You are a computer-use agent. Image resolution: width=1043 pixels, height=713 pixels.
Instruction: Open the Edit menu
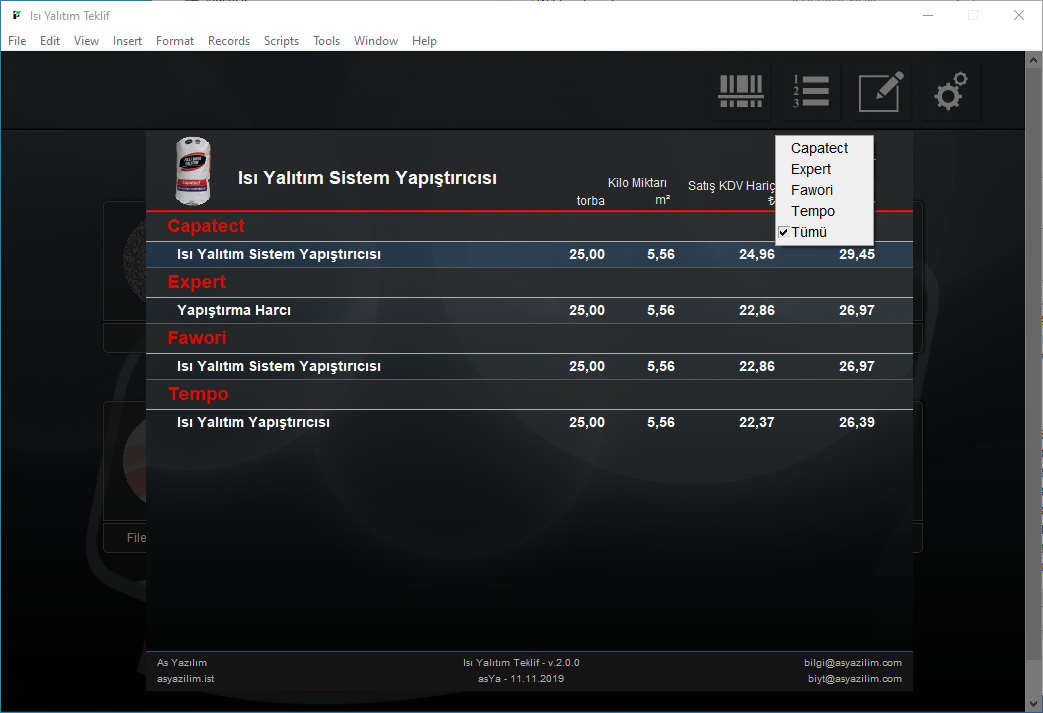(50, 41)
